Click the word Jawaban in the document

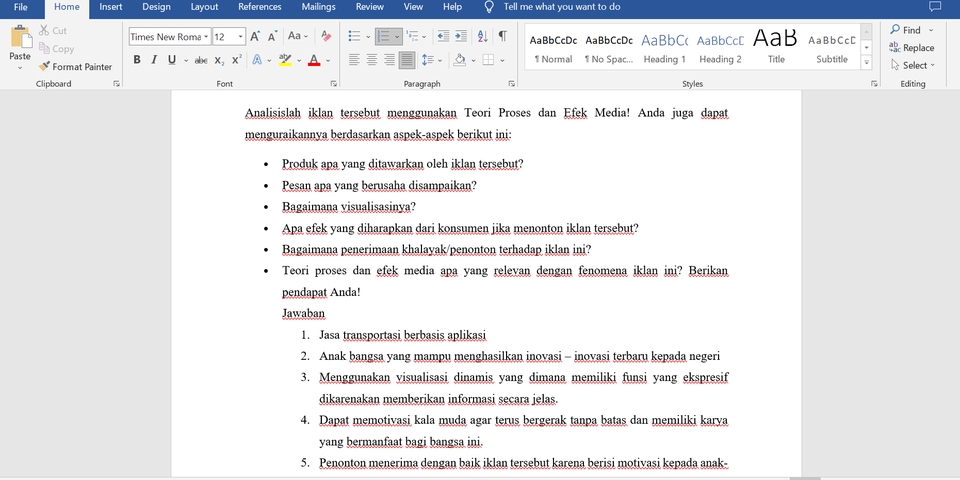(303, 313)
